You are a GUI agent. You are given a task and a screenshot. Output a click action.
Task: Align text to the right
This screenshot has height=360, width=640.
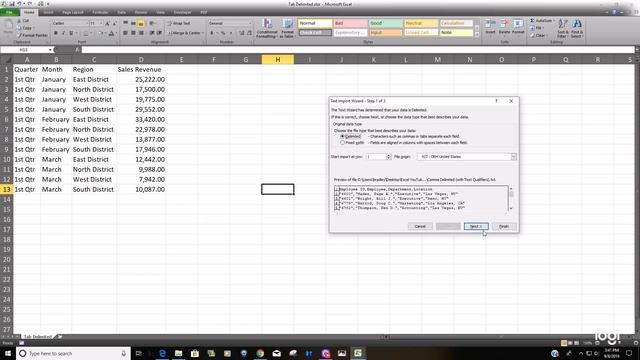click(141, 33)
